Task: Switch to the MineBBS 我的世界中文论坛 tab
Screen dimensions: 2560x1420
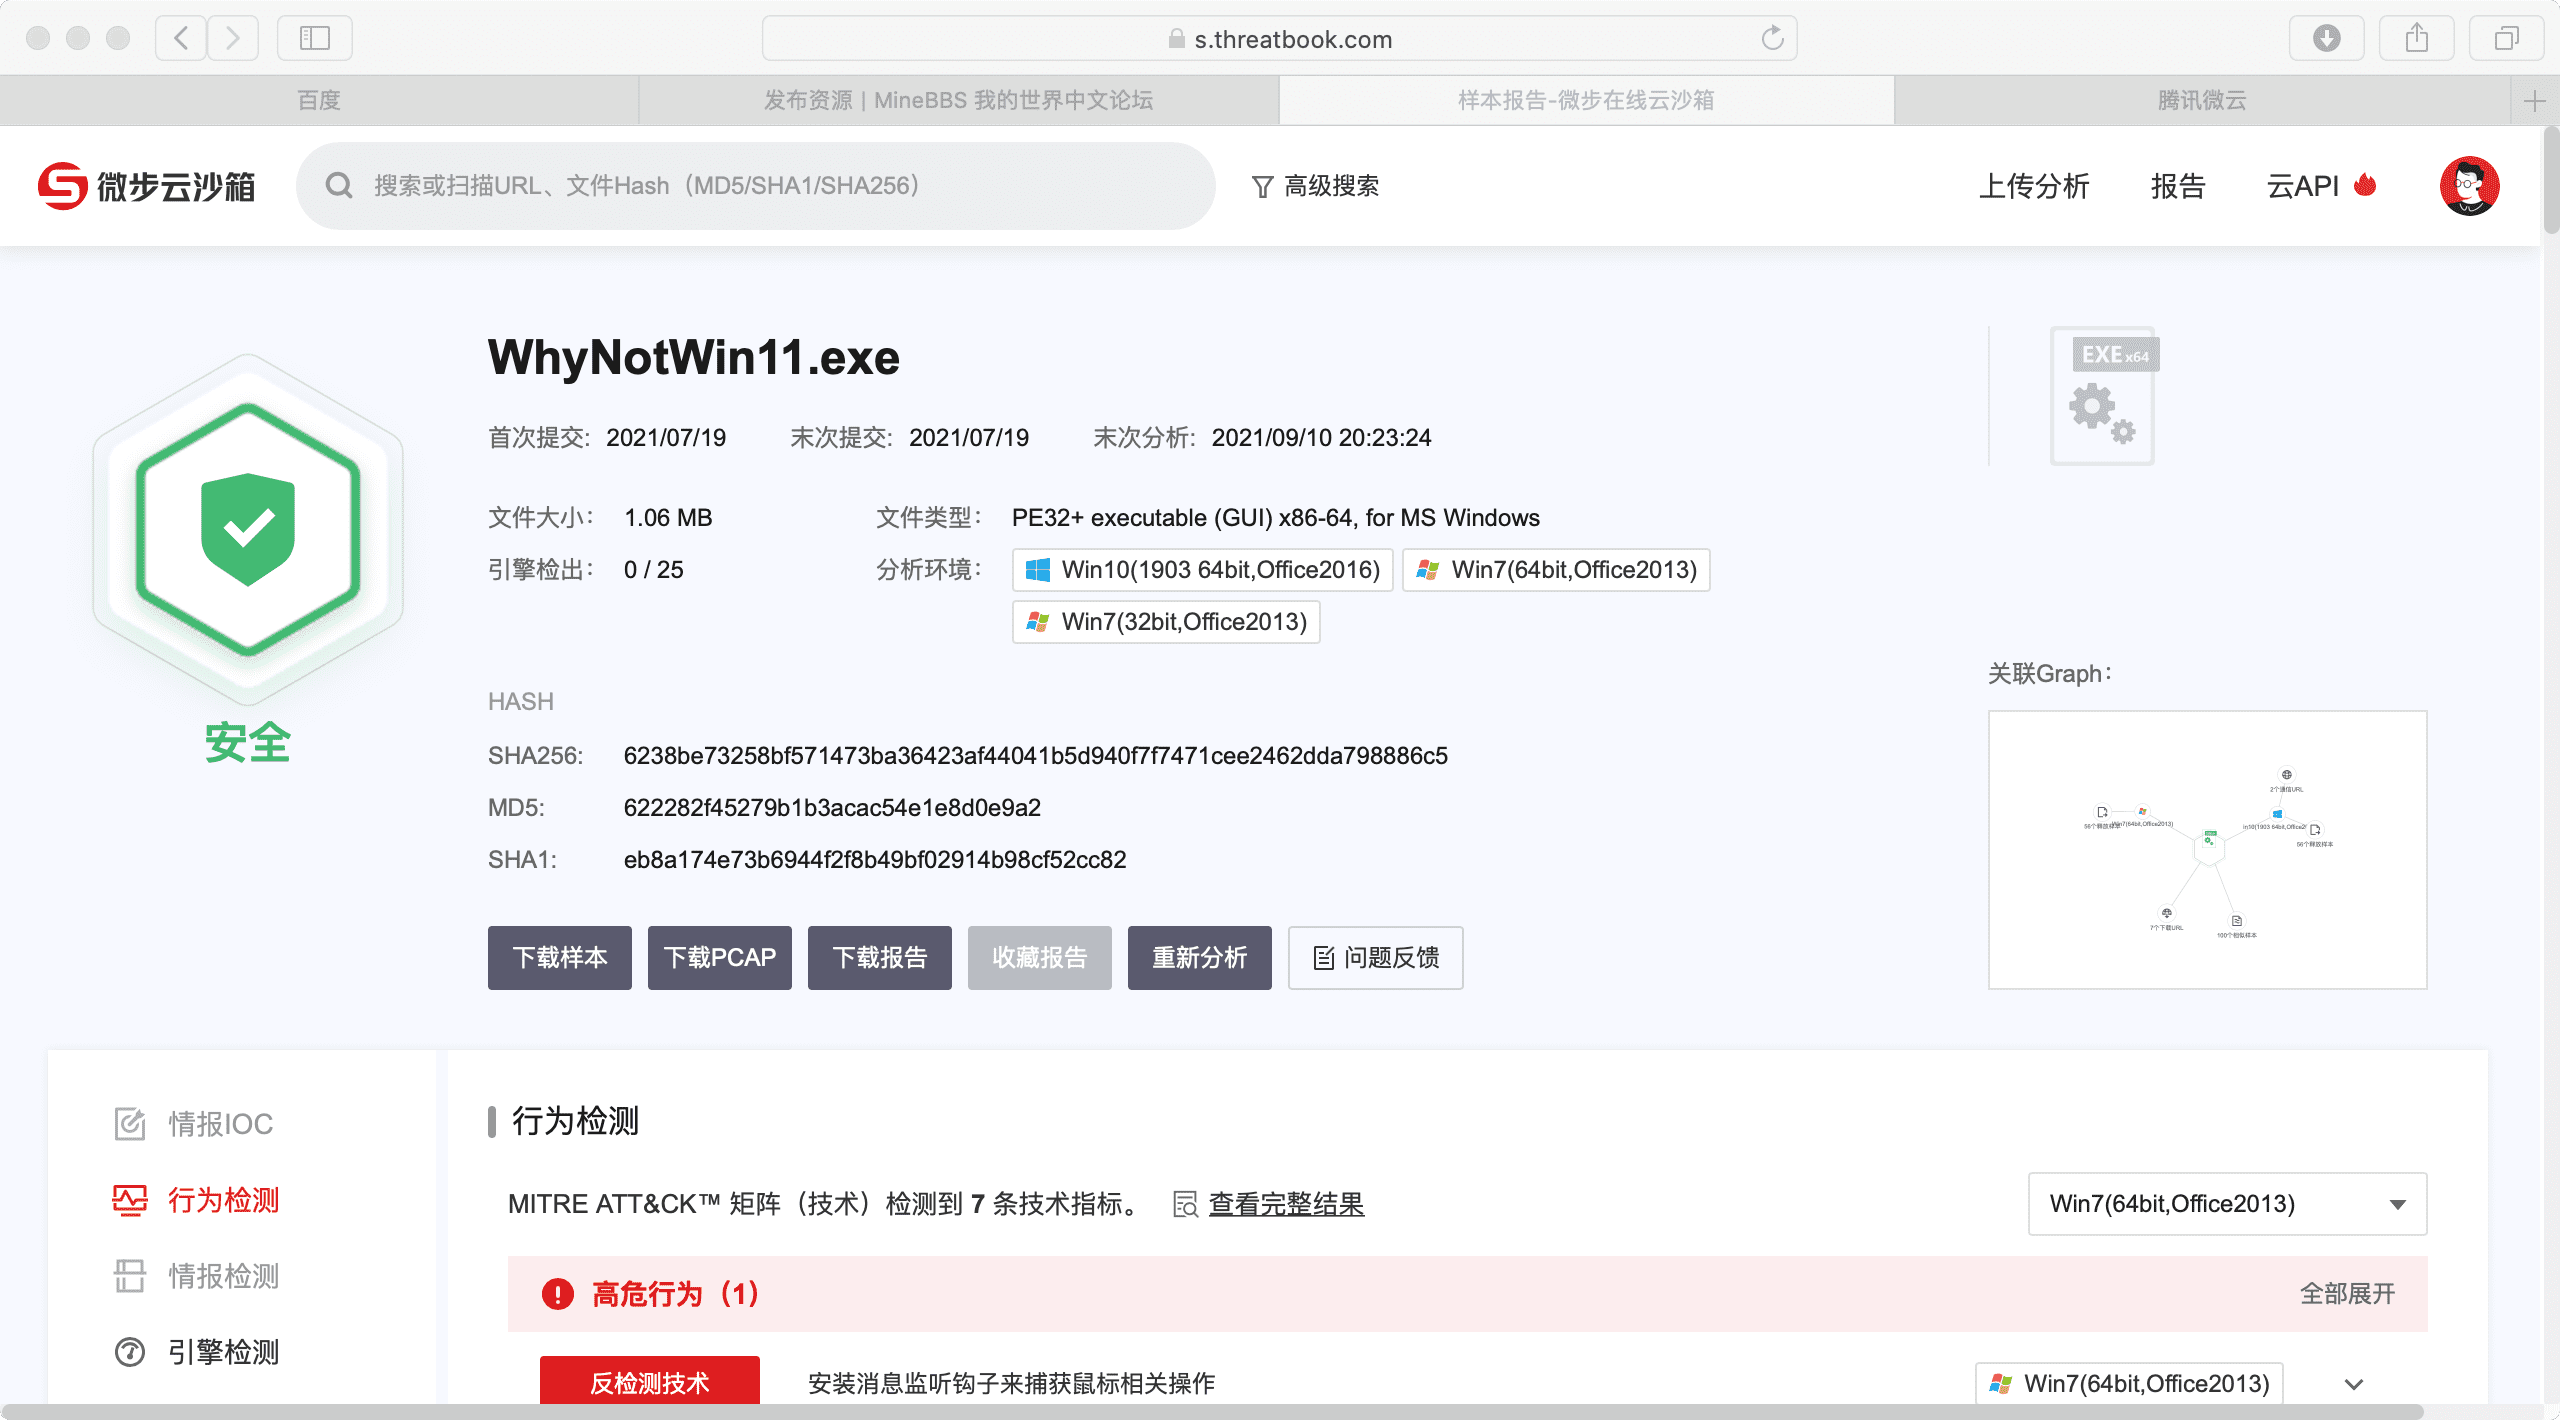Action: (959, 100)
